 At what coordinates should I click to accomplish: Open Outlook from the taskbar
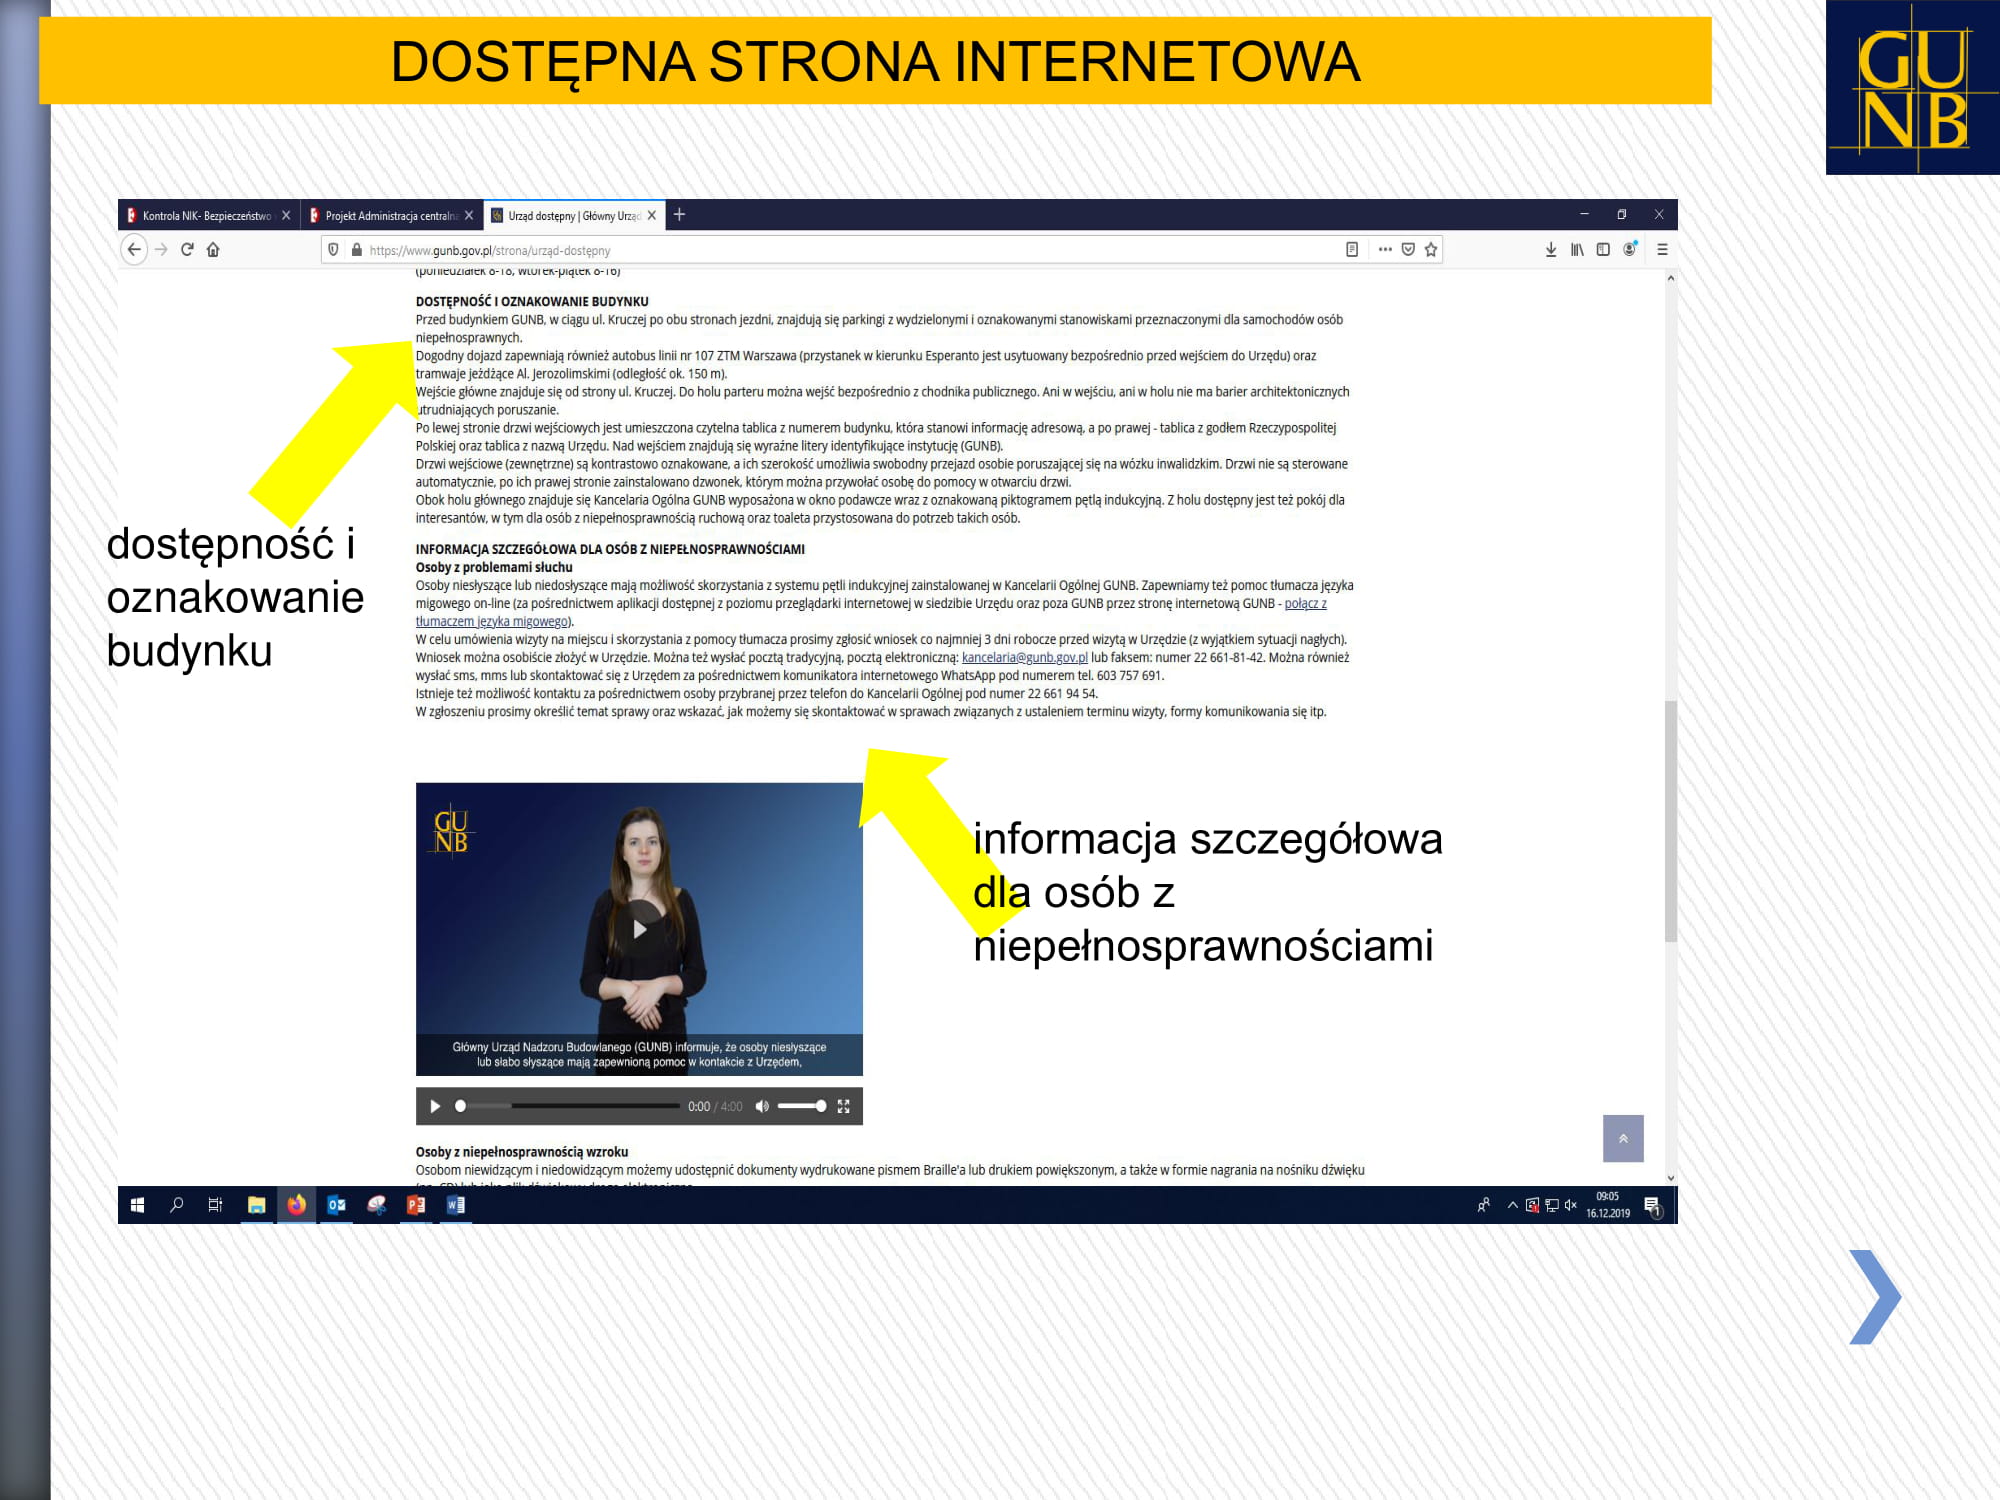tap(336, 1205)
